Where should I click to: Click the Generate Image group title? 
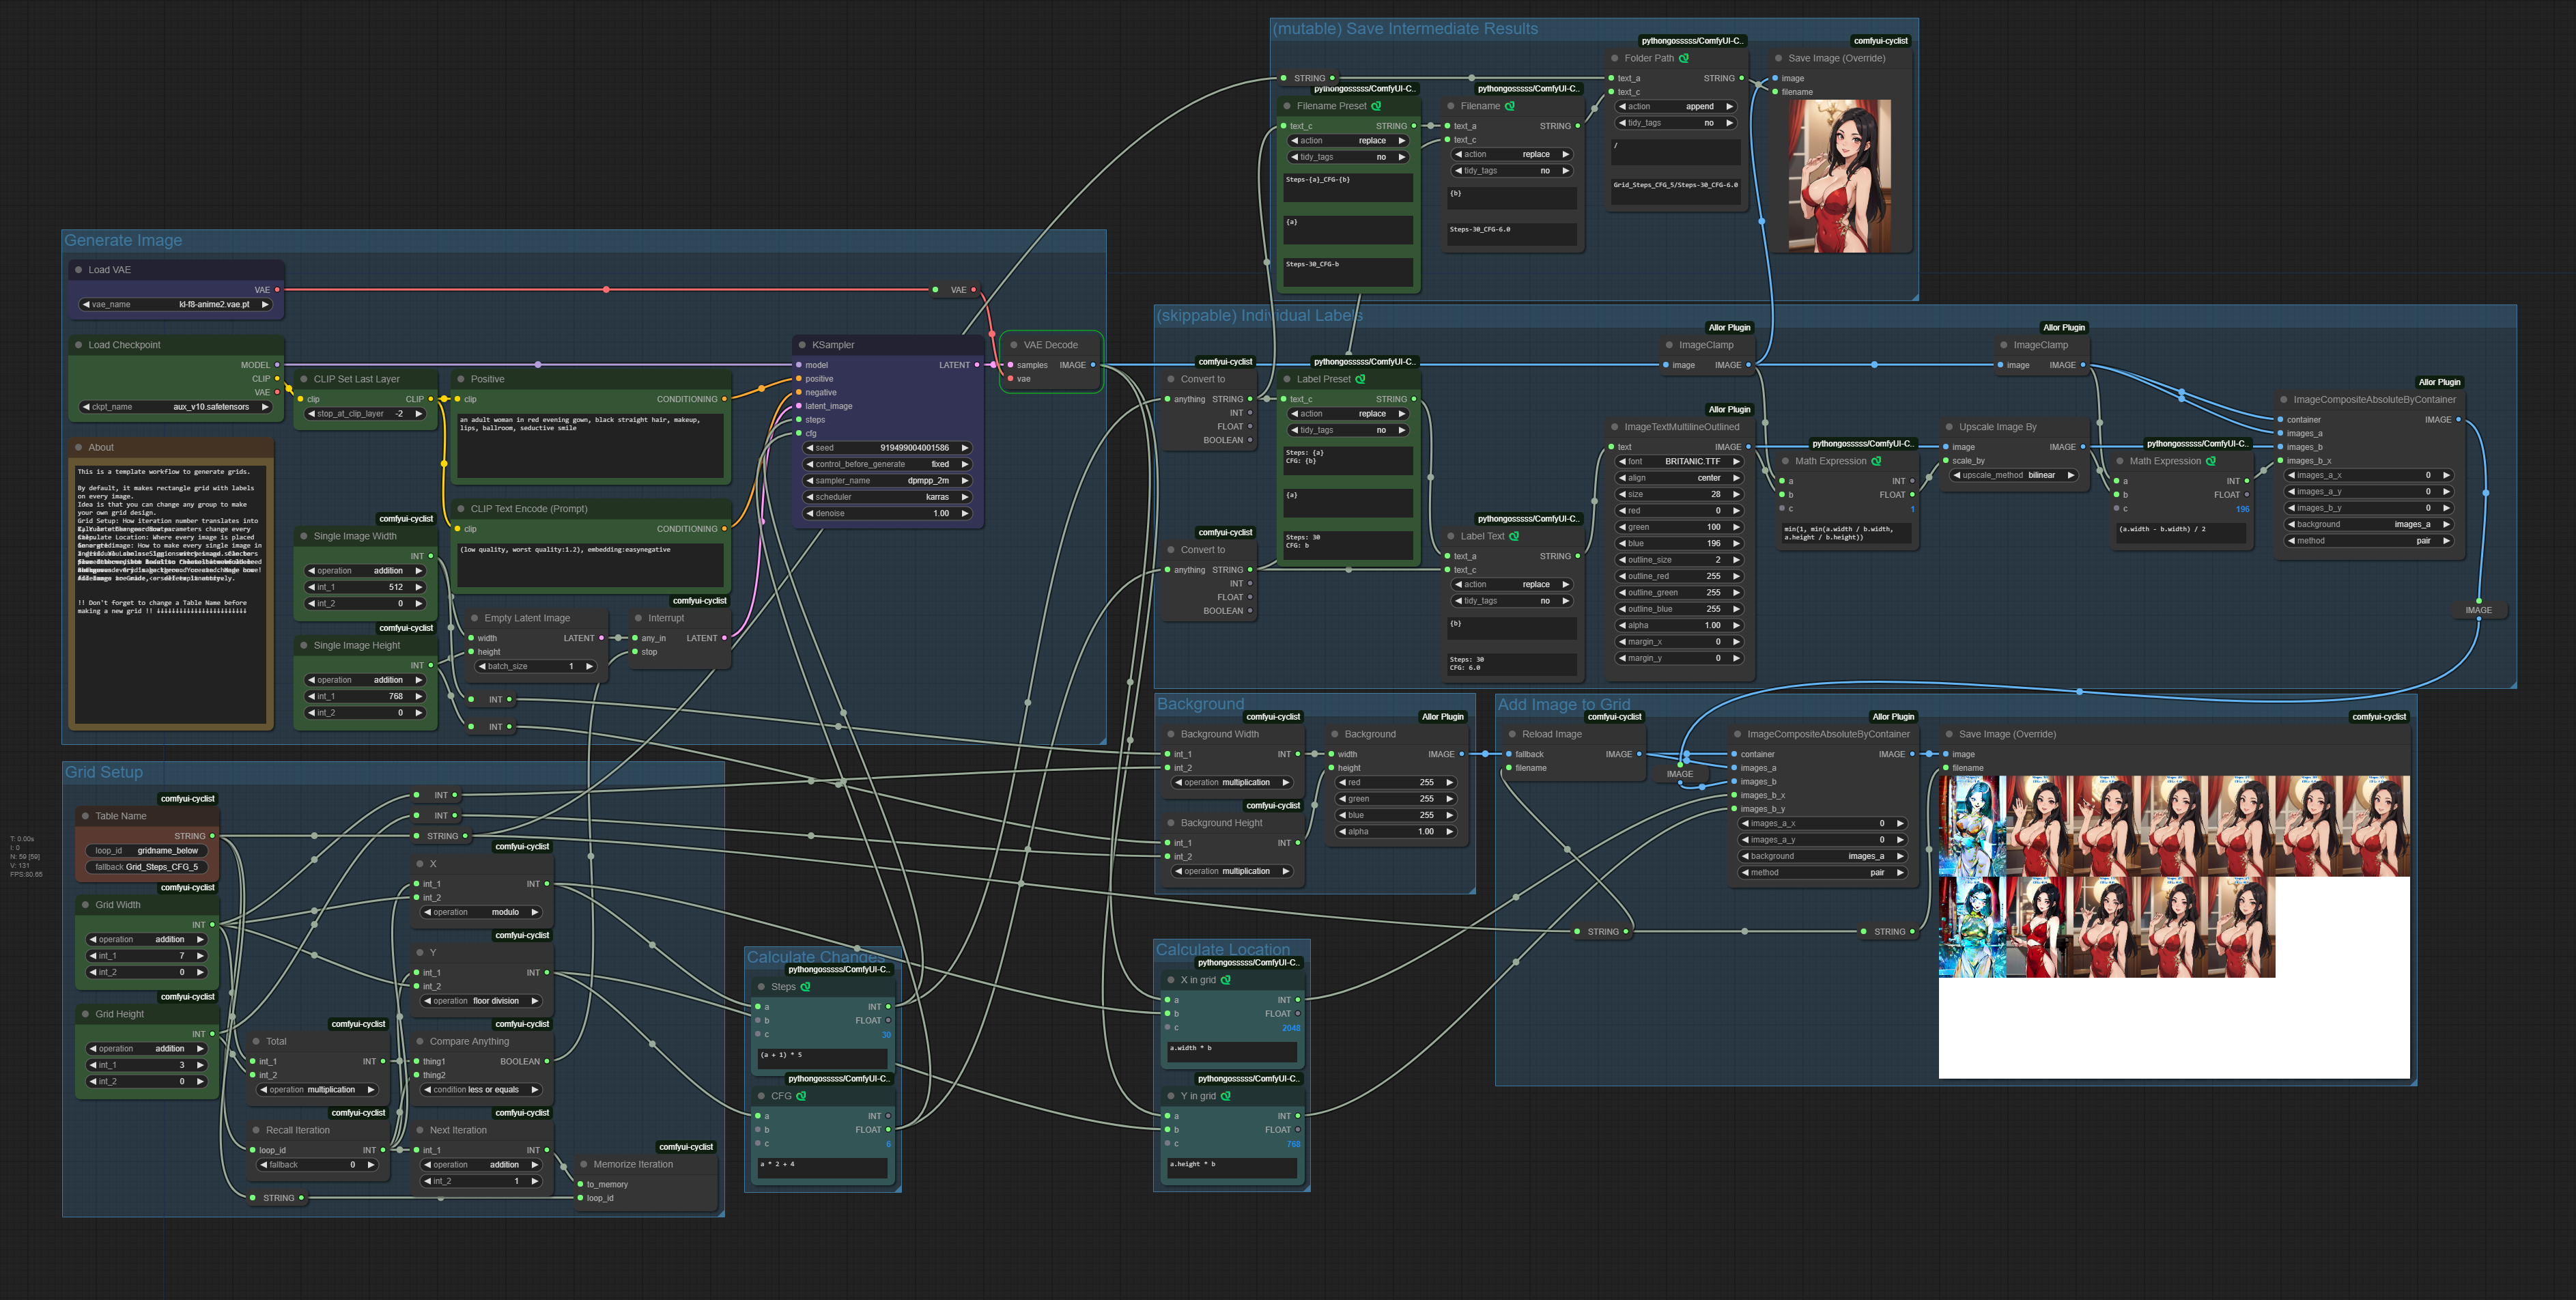coord(123,241)
